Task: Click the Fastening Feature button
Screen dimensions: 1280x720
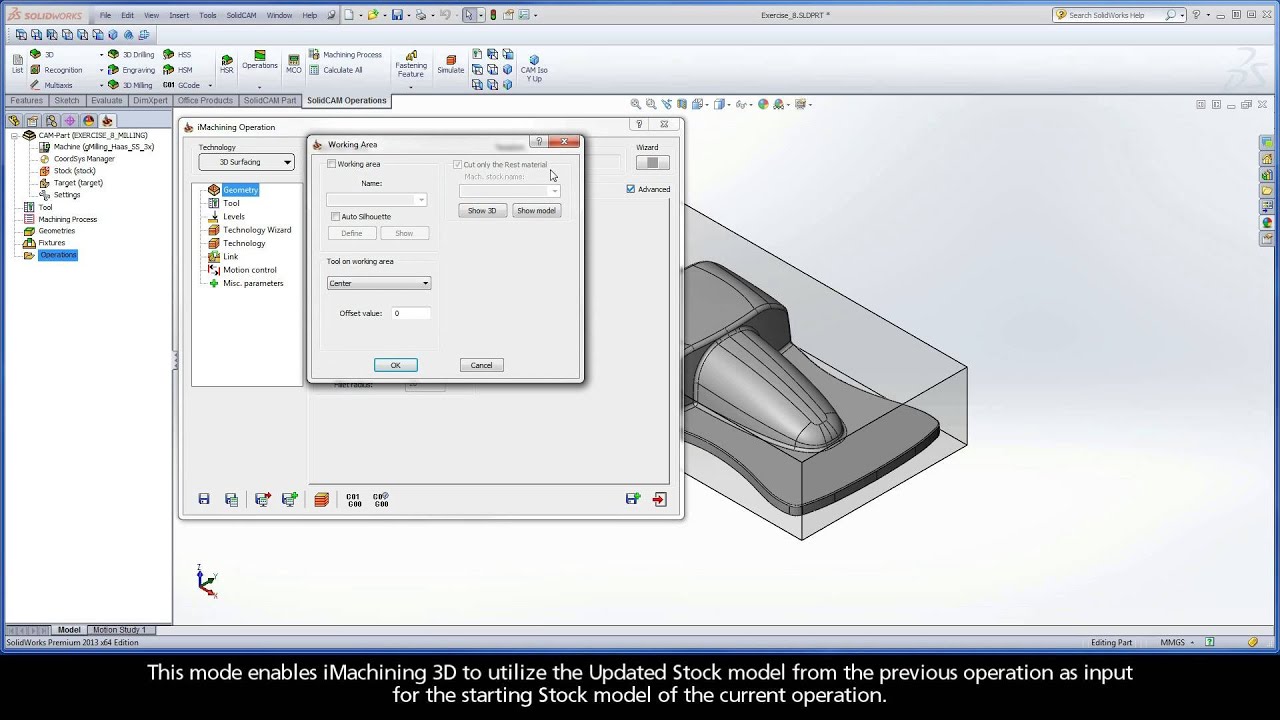Action: point(411,63)
